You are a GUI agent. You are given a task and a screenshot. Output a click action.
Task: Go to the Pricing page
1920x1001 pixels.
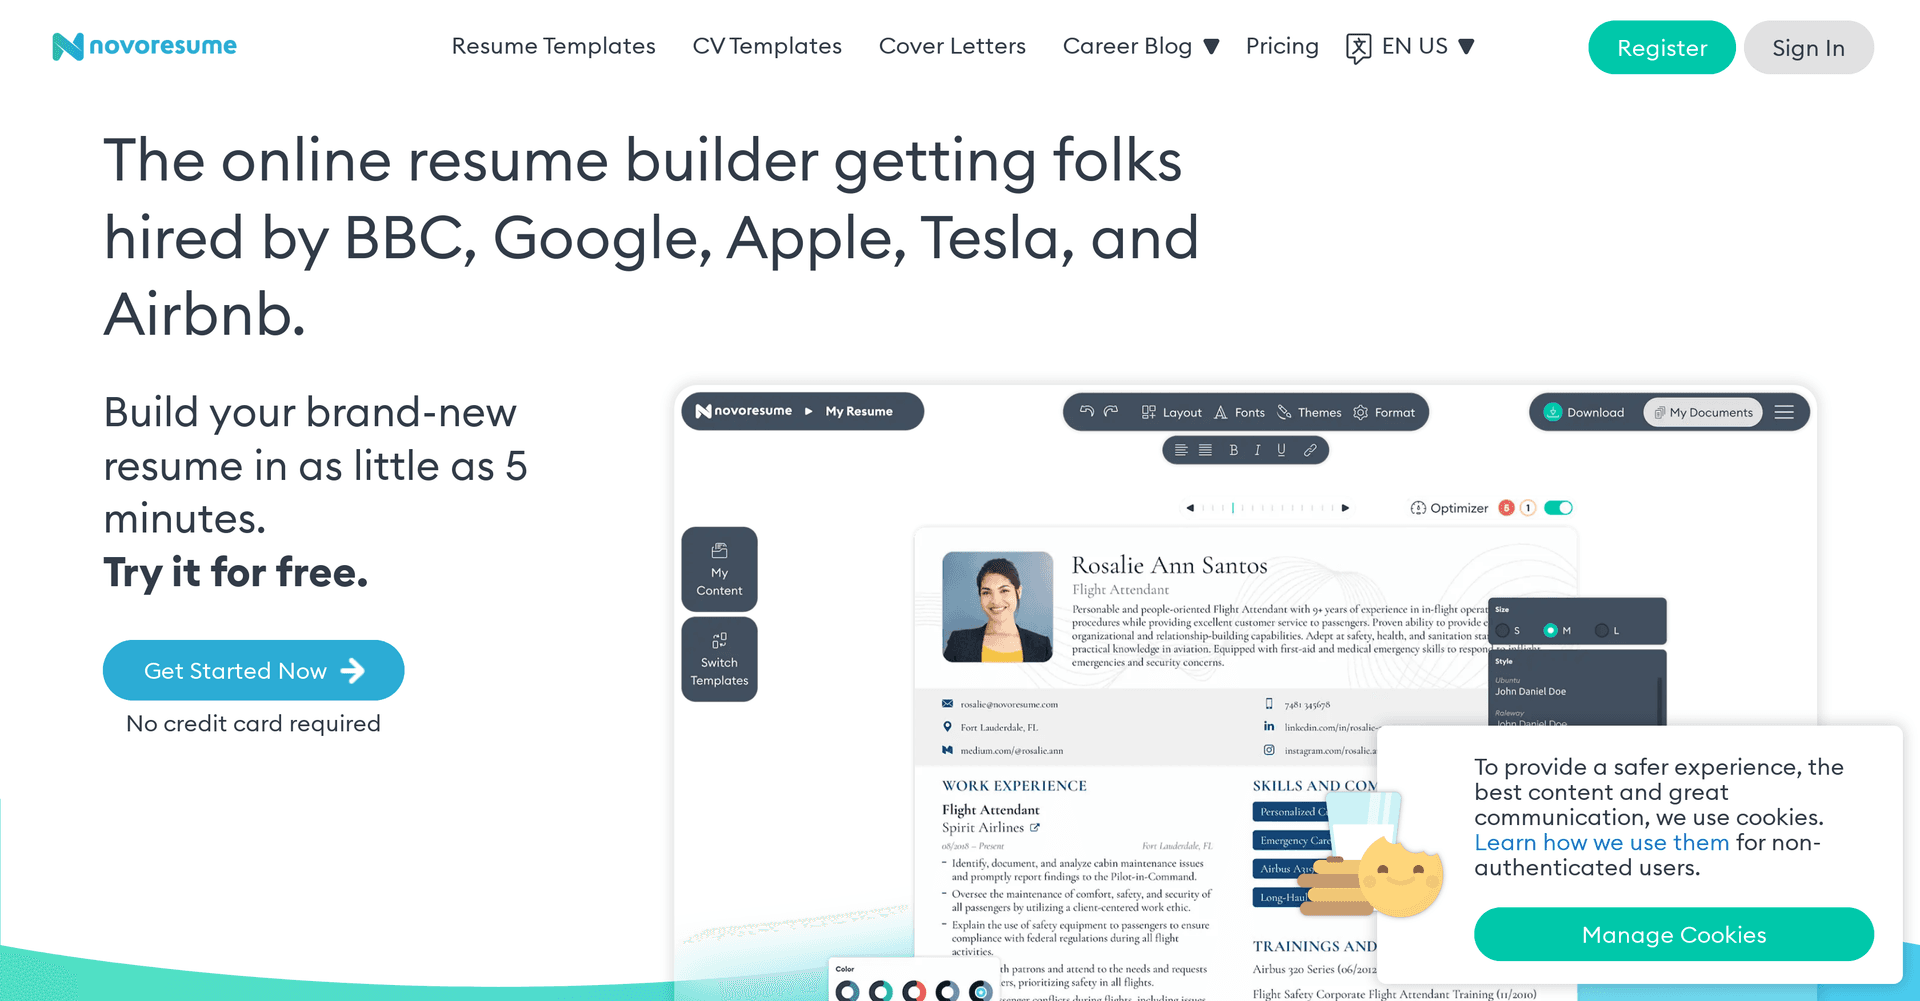coord(1282,46)
